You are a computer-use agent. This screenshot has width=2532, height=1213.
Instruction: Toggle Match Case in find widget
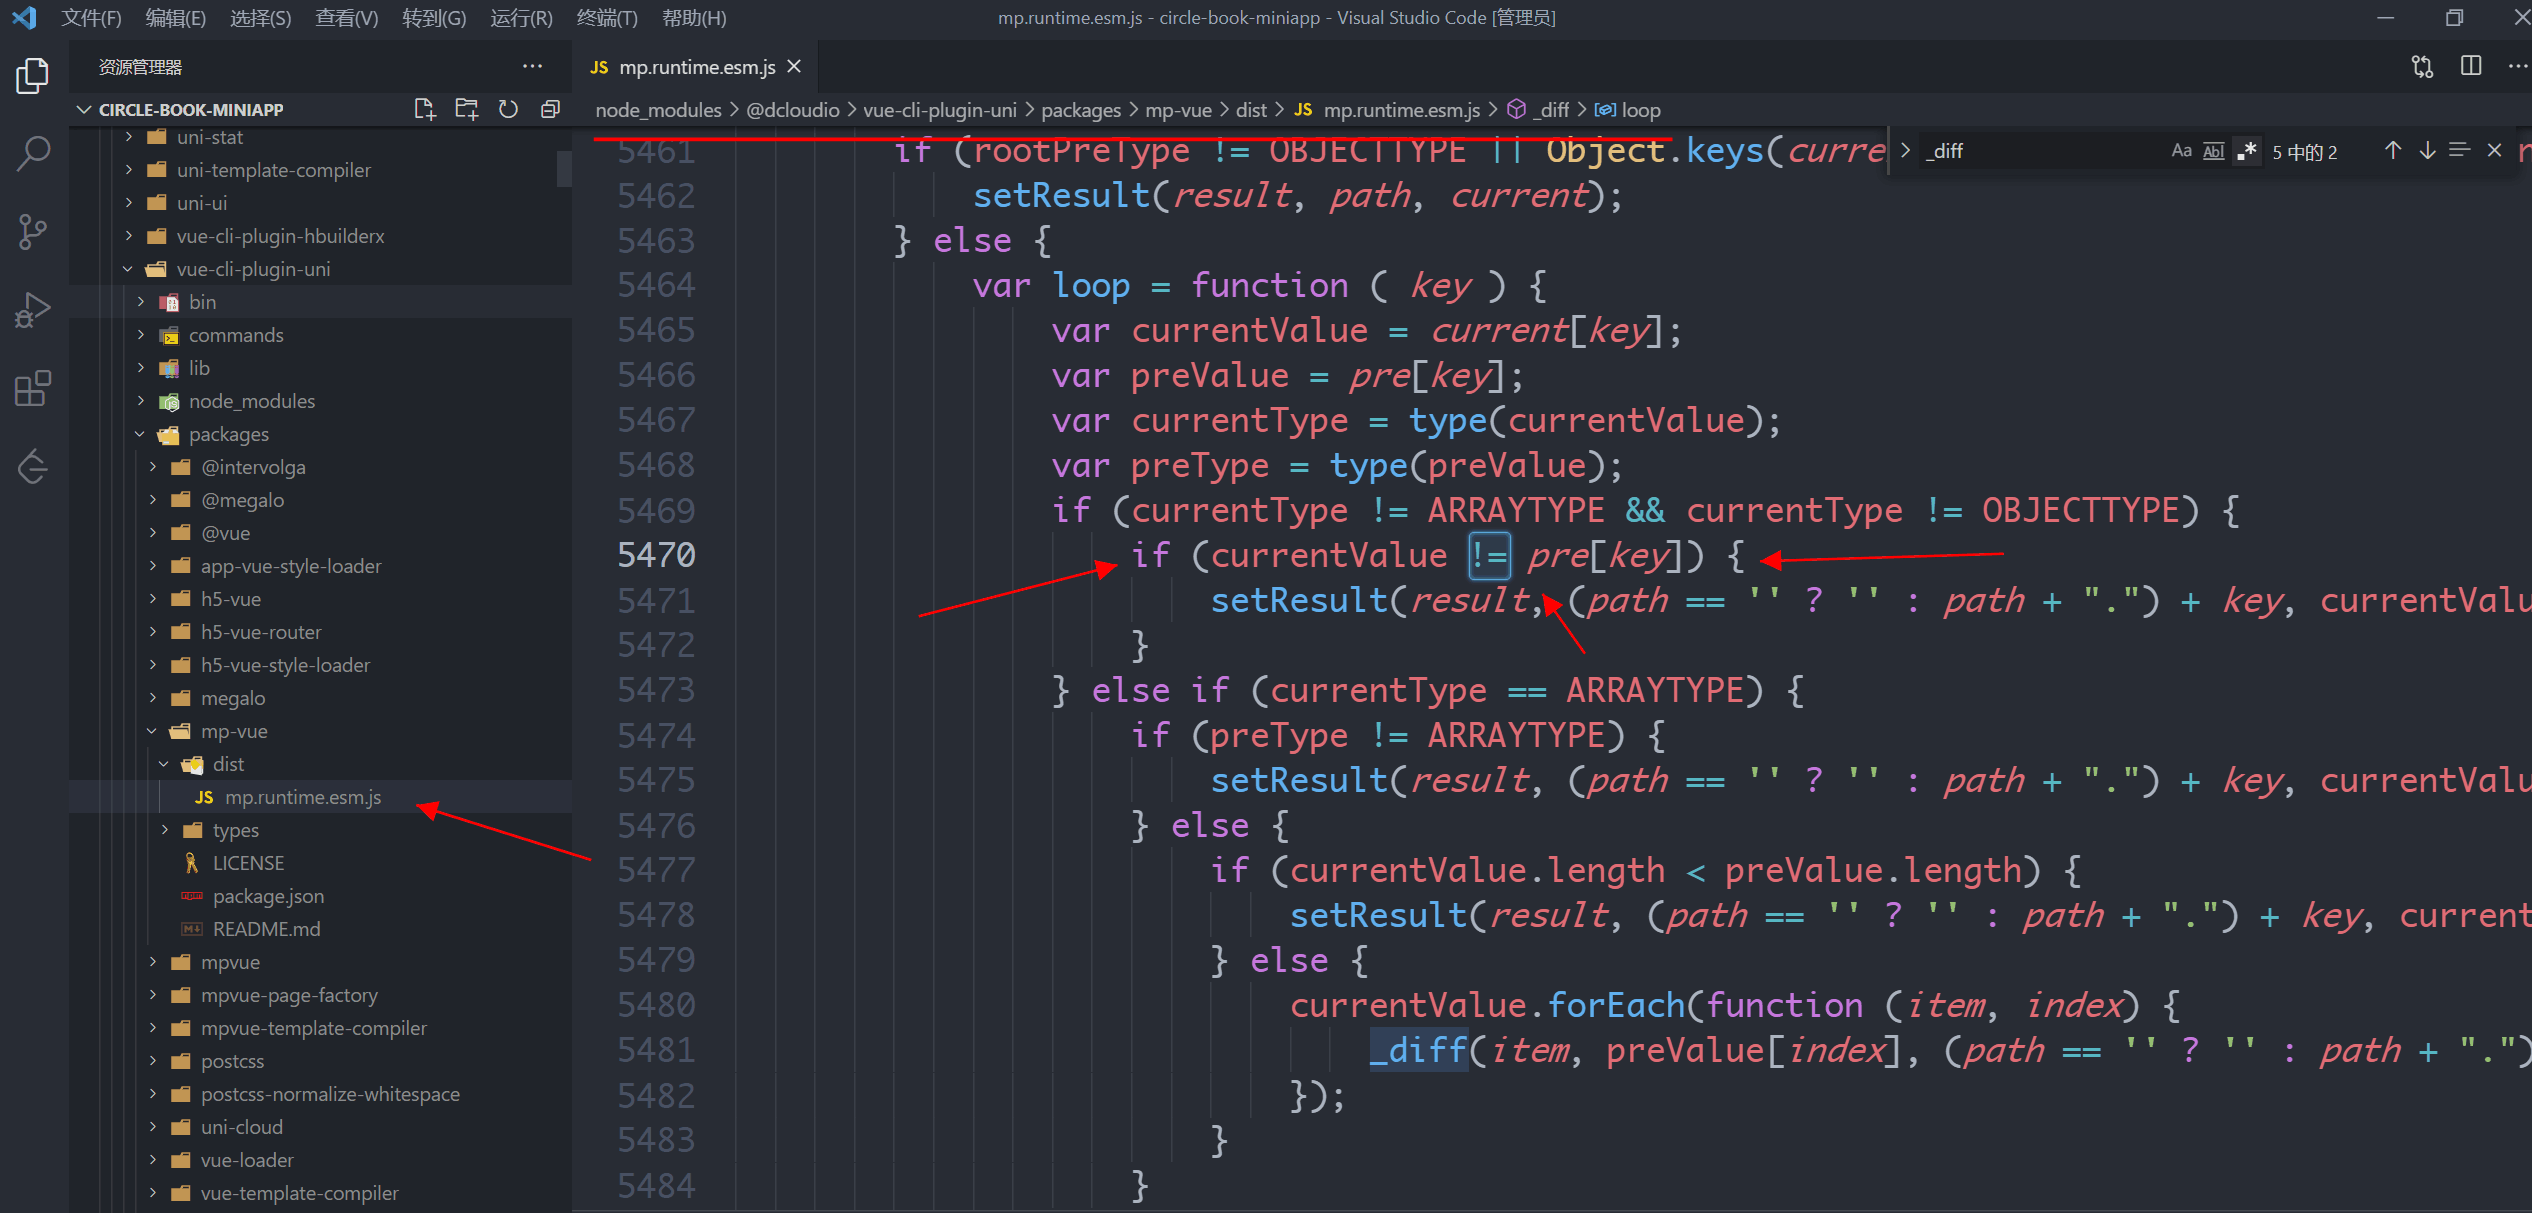[x=2181, y=151]
